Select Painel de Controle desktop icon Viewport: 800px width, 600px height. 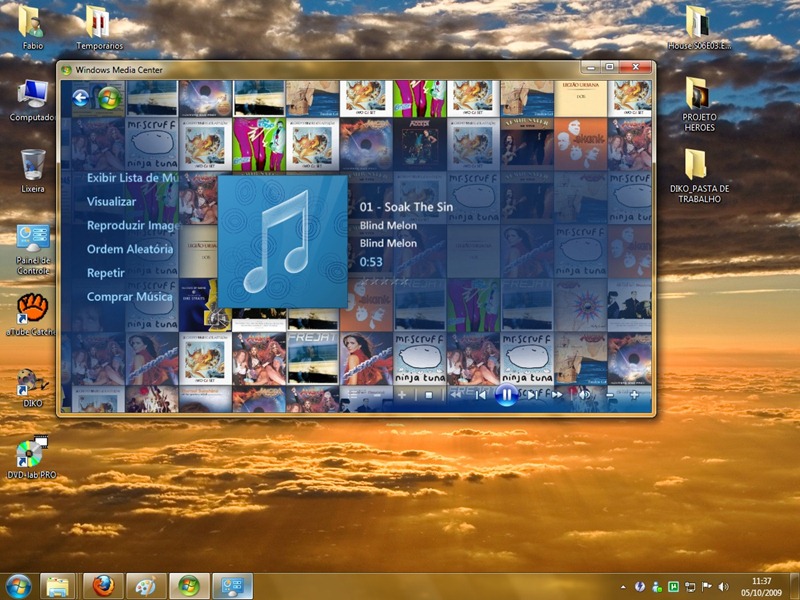click(33, 249)
